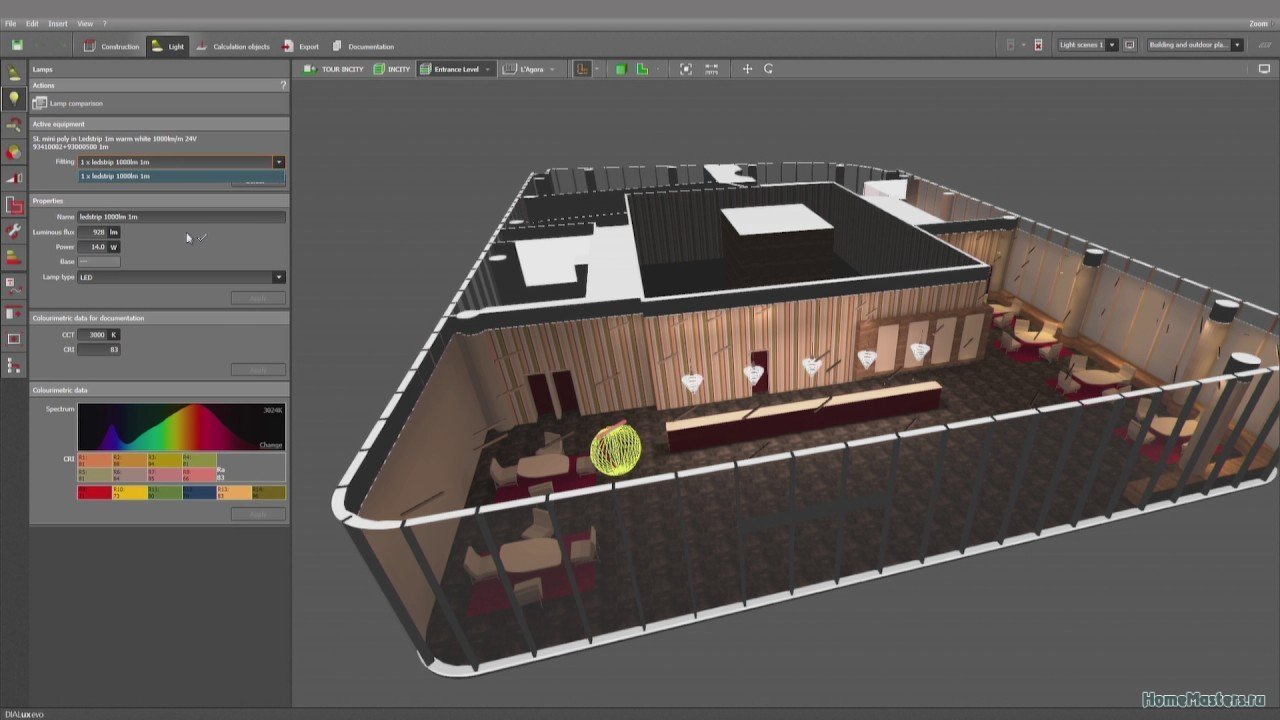Viewport: 1280px width, 720px height.
Task: Open the Insert menu
Action: pyautogui.click(x=58, y=23)
